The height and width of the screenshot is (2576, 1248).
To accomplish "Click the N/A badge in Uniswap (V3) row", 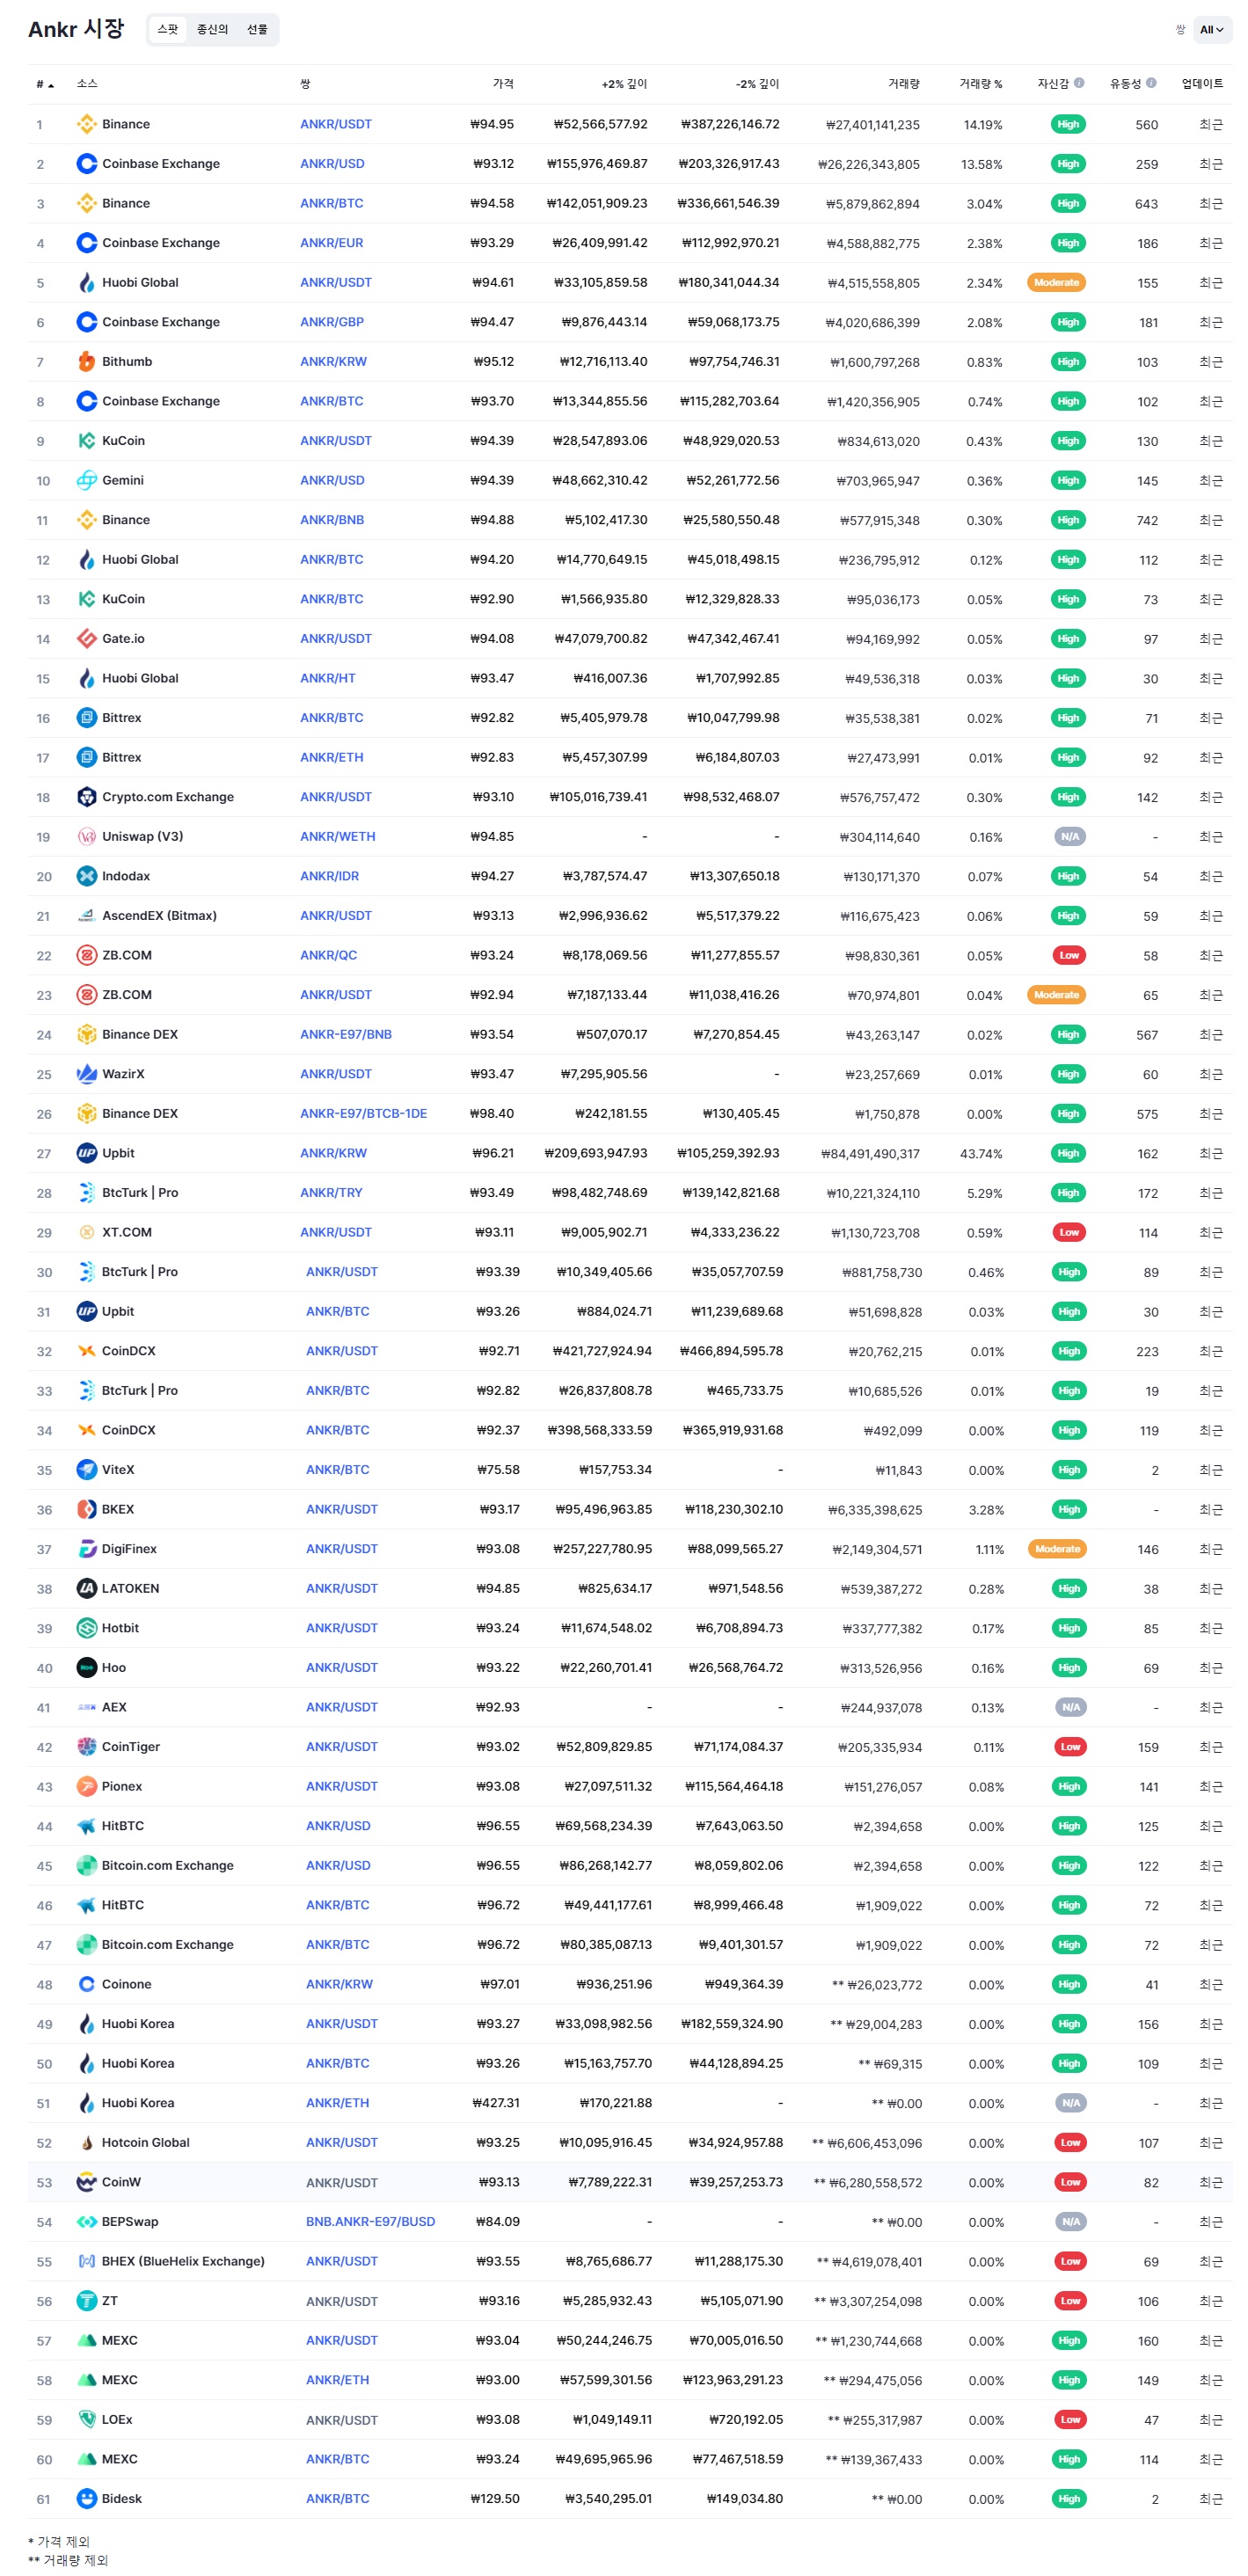I will 1069,837.
